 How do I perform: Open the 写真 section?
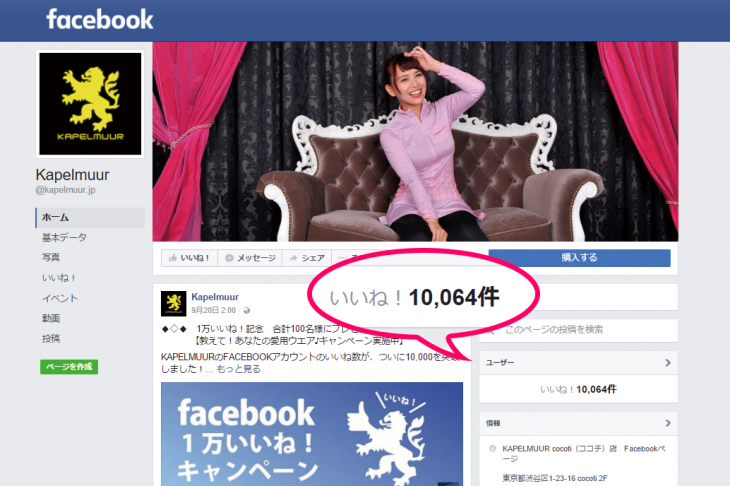click(51, 257)
